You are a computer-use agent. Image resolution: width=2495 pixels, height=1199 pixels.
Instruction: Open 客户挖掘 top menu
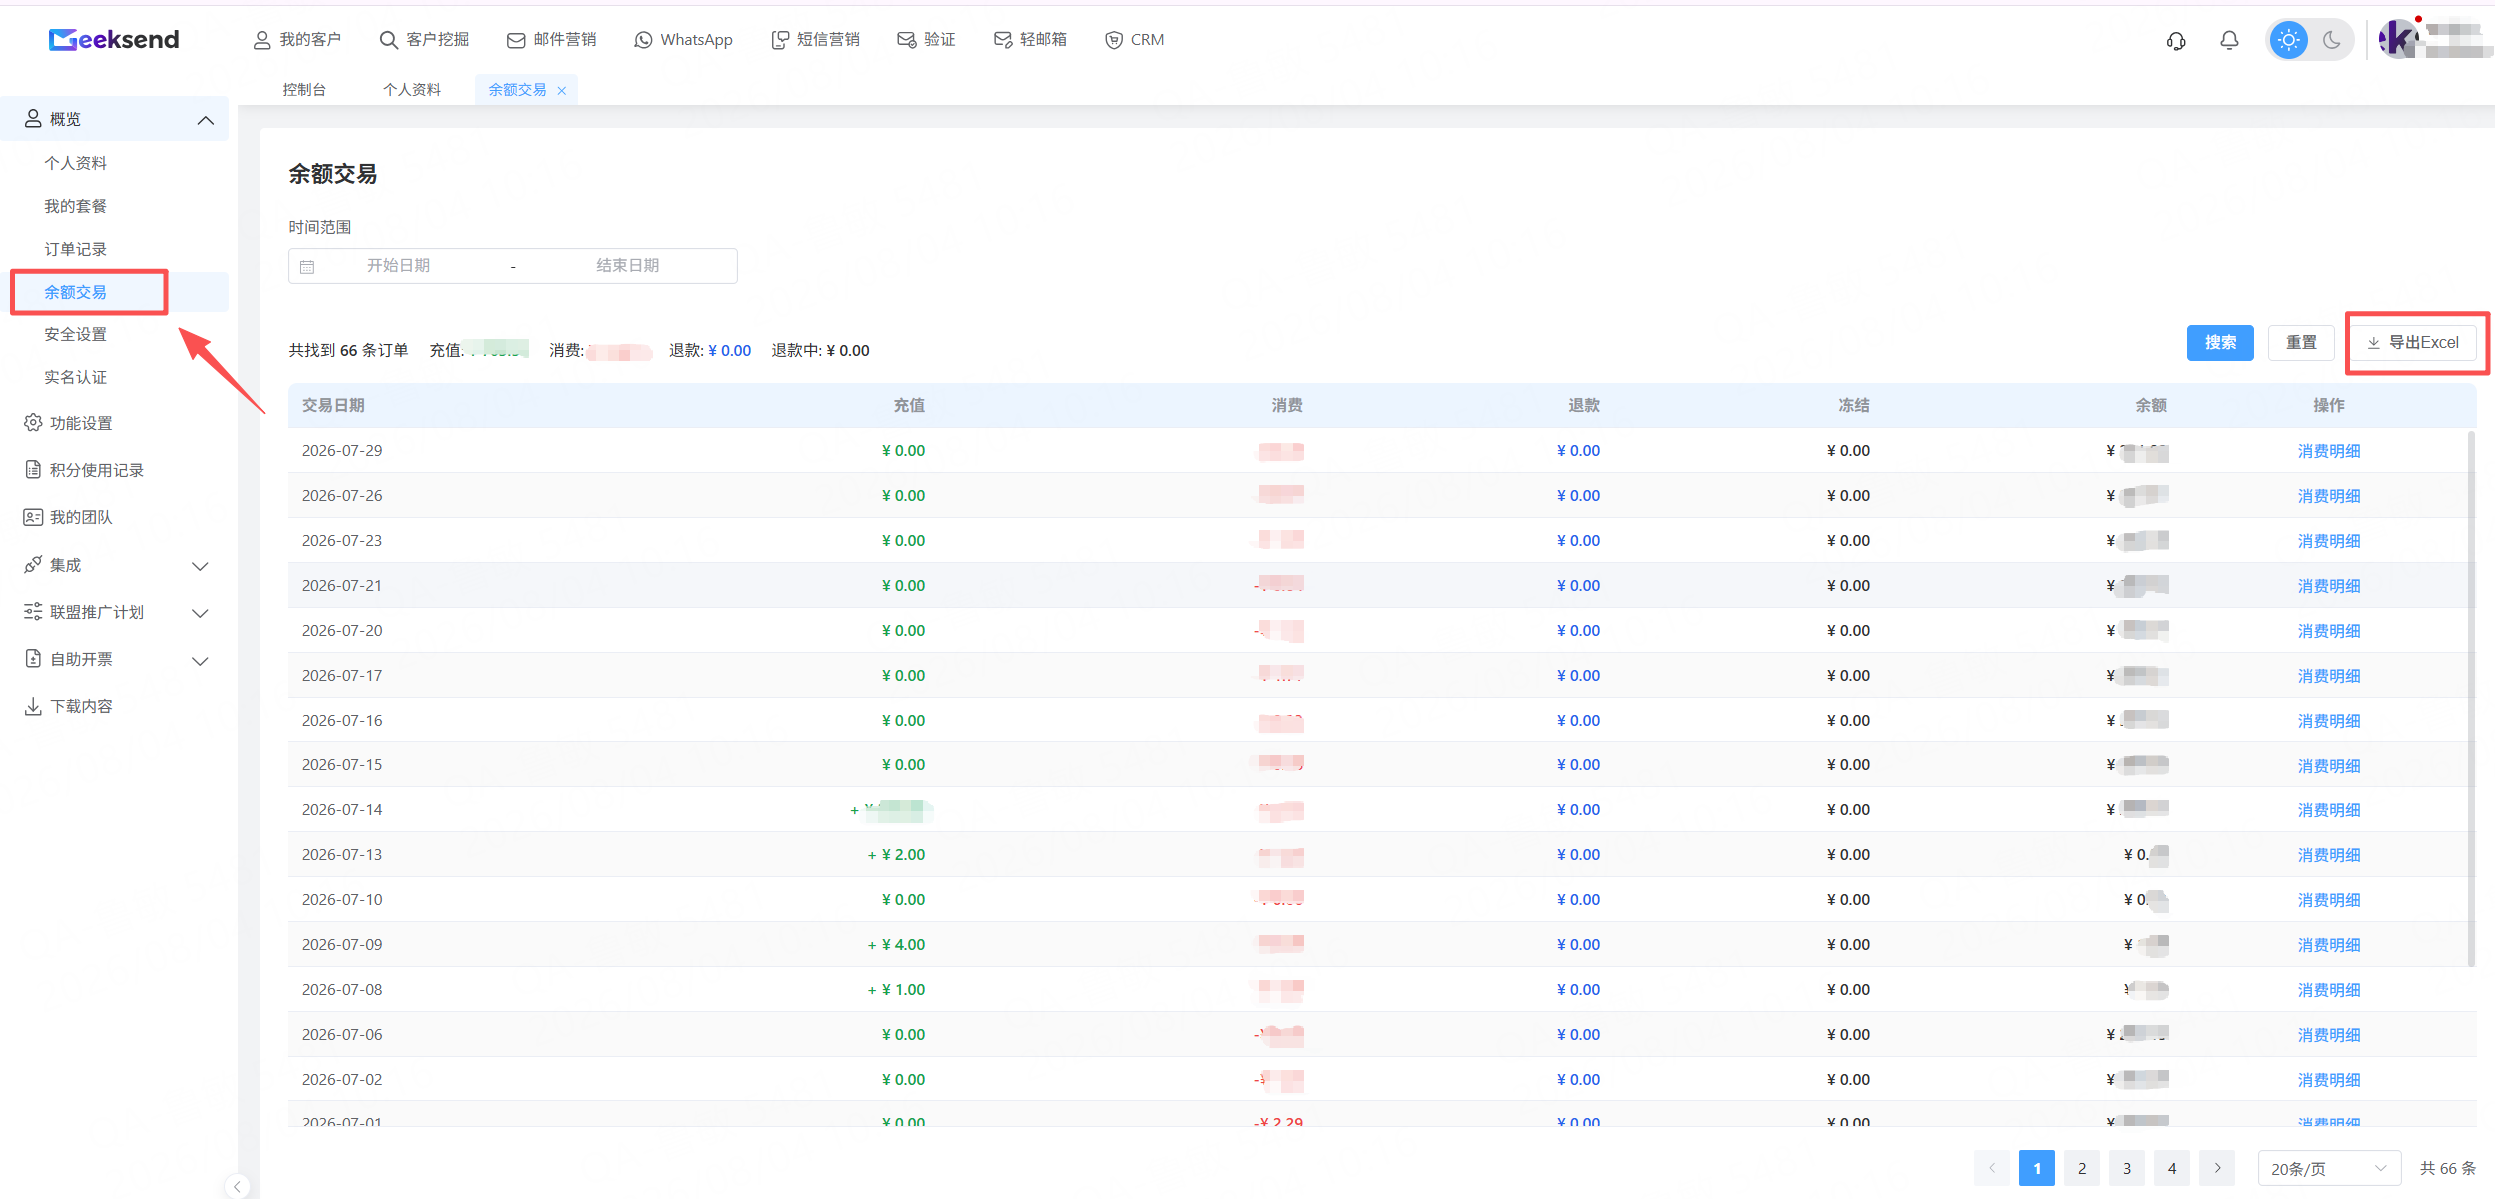click(424, 40)
